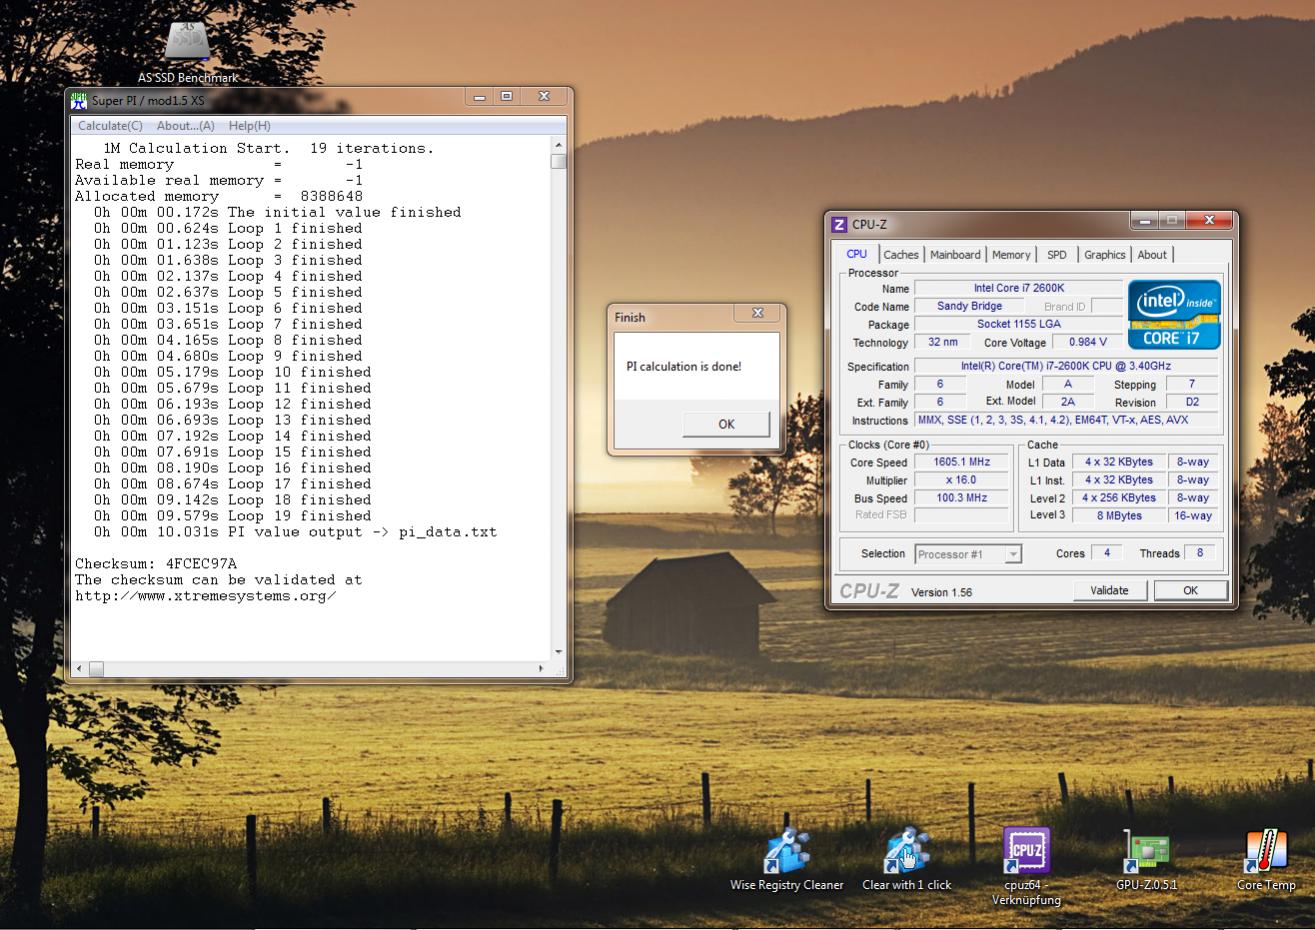
Task: Click 'Loop 1 finished' line
Action: (x=228, y=228)
